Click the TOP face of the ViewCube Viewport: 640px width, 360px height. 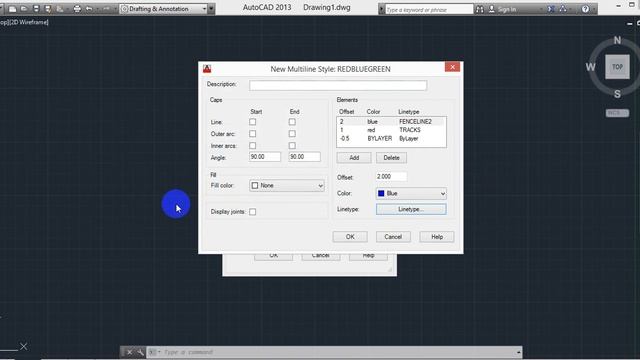pyautogui.click(x=617, y=67)
